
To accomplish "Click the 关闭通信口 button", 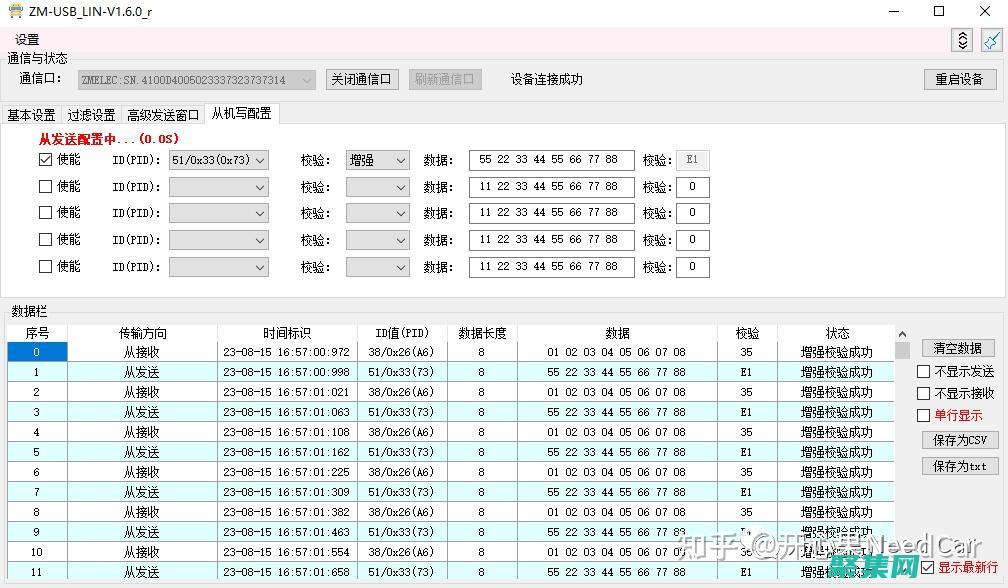I will (362, 79).
